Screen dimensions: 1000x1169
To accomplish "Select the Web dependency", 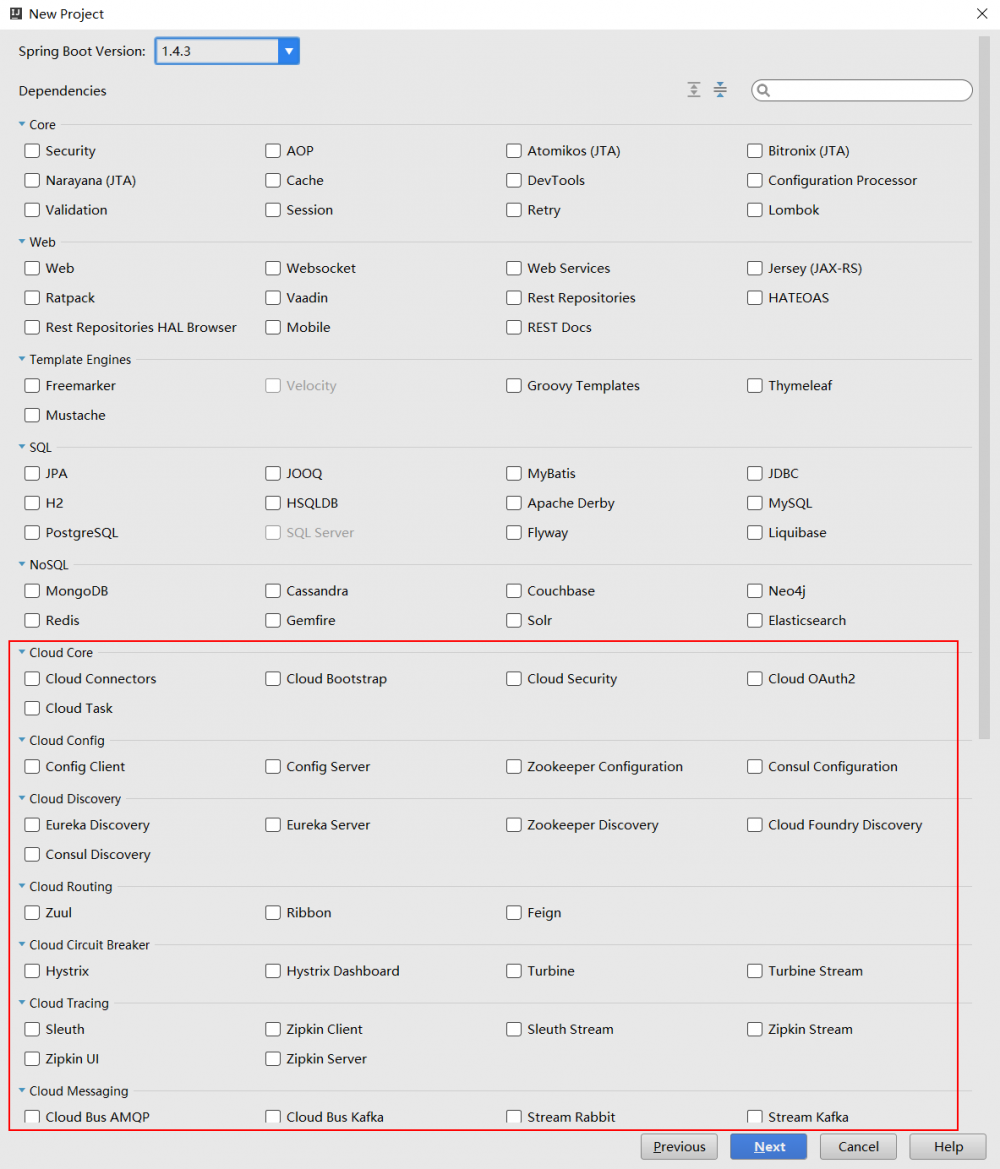I will [x=31, y=268].
